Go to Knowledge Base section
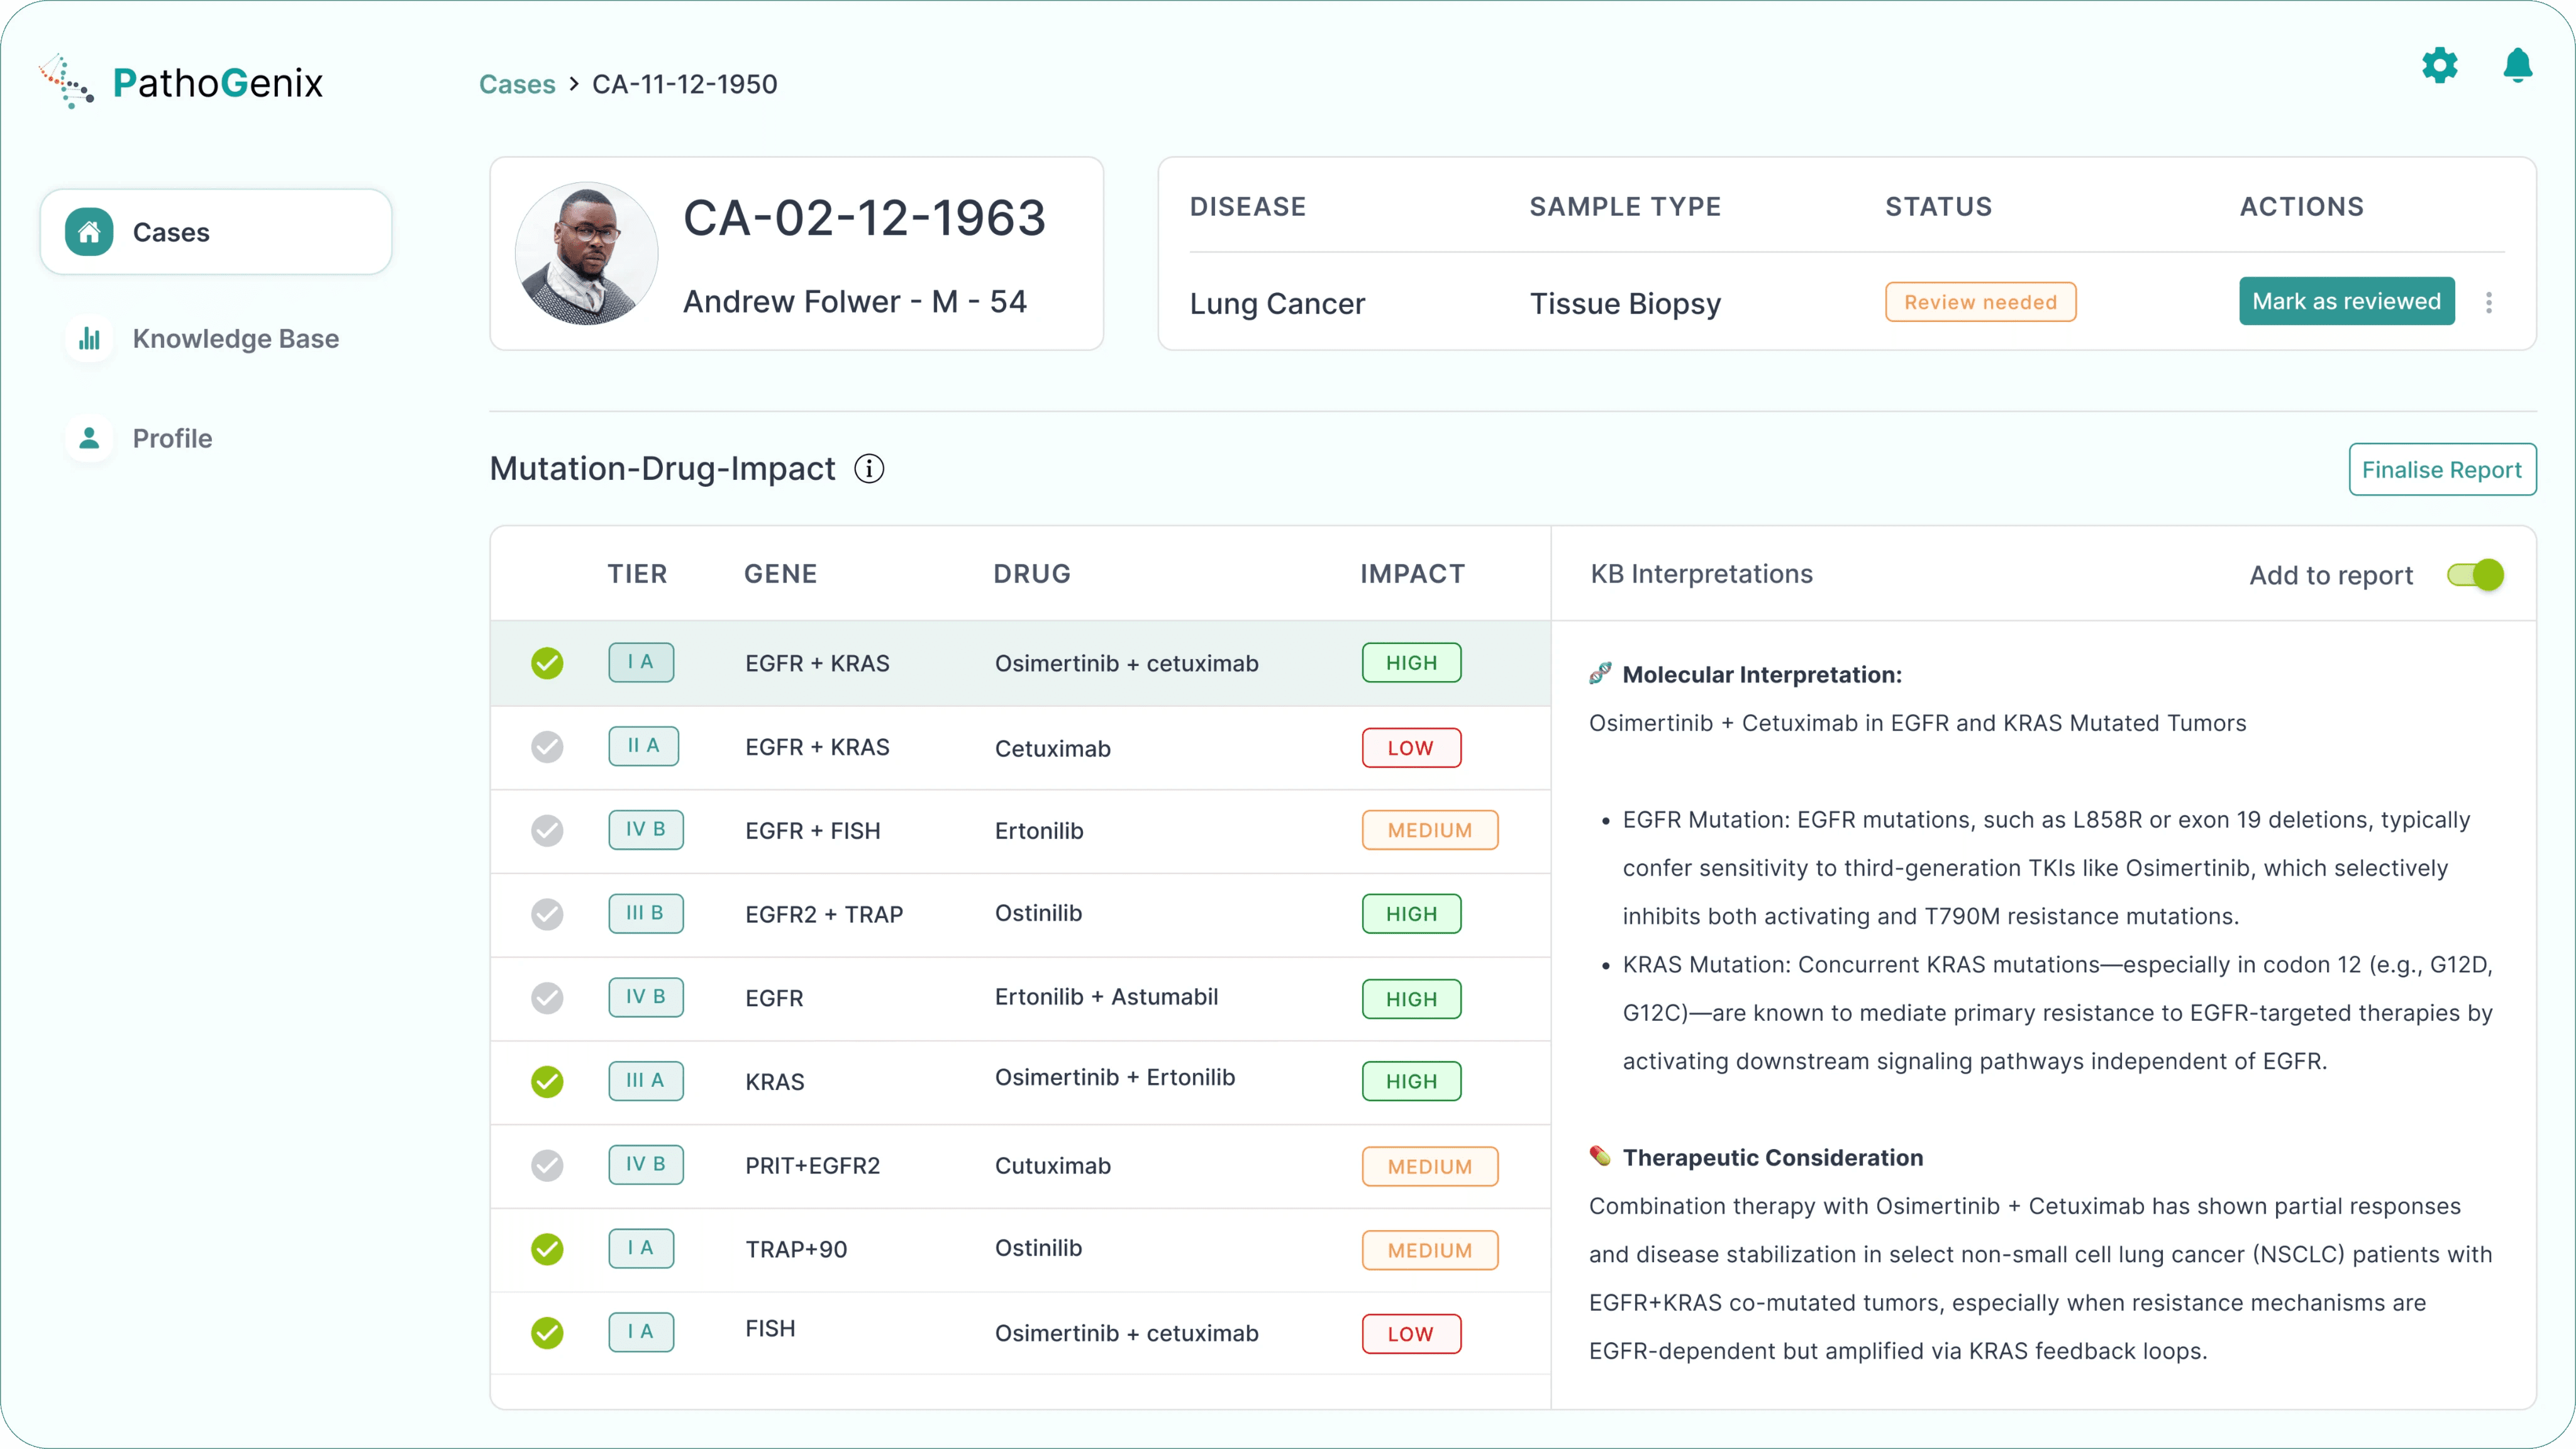 (x=235, y=339)
